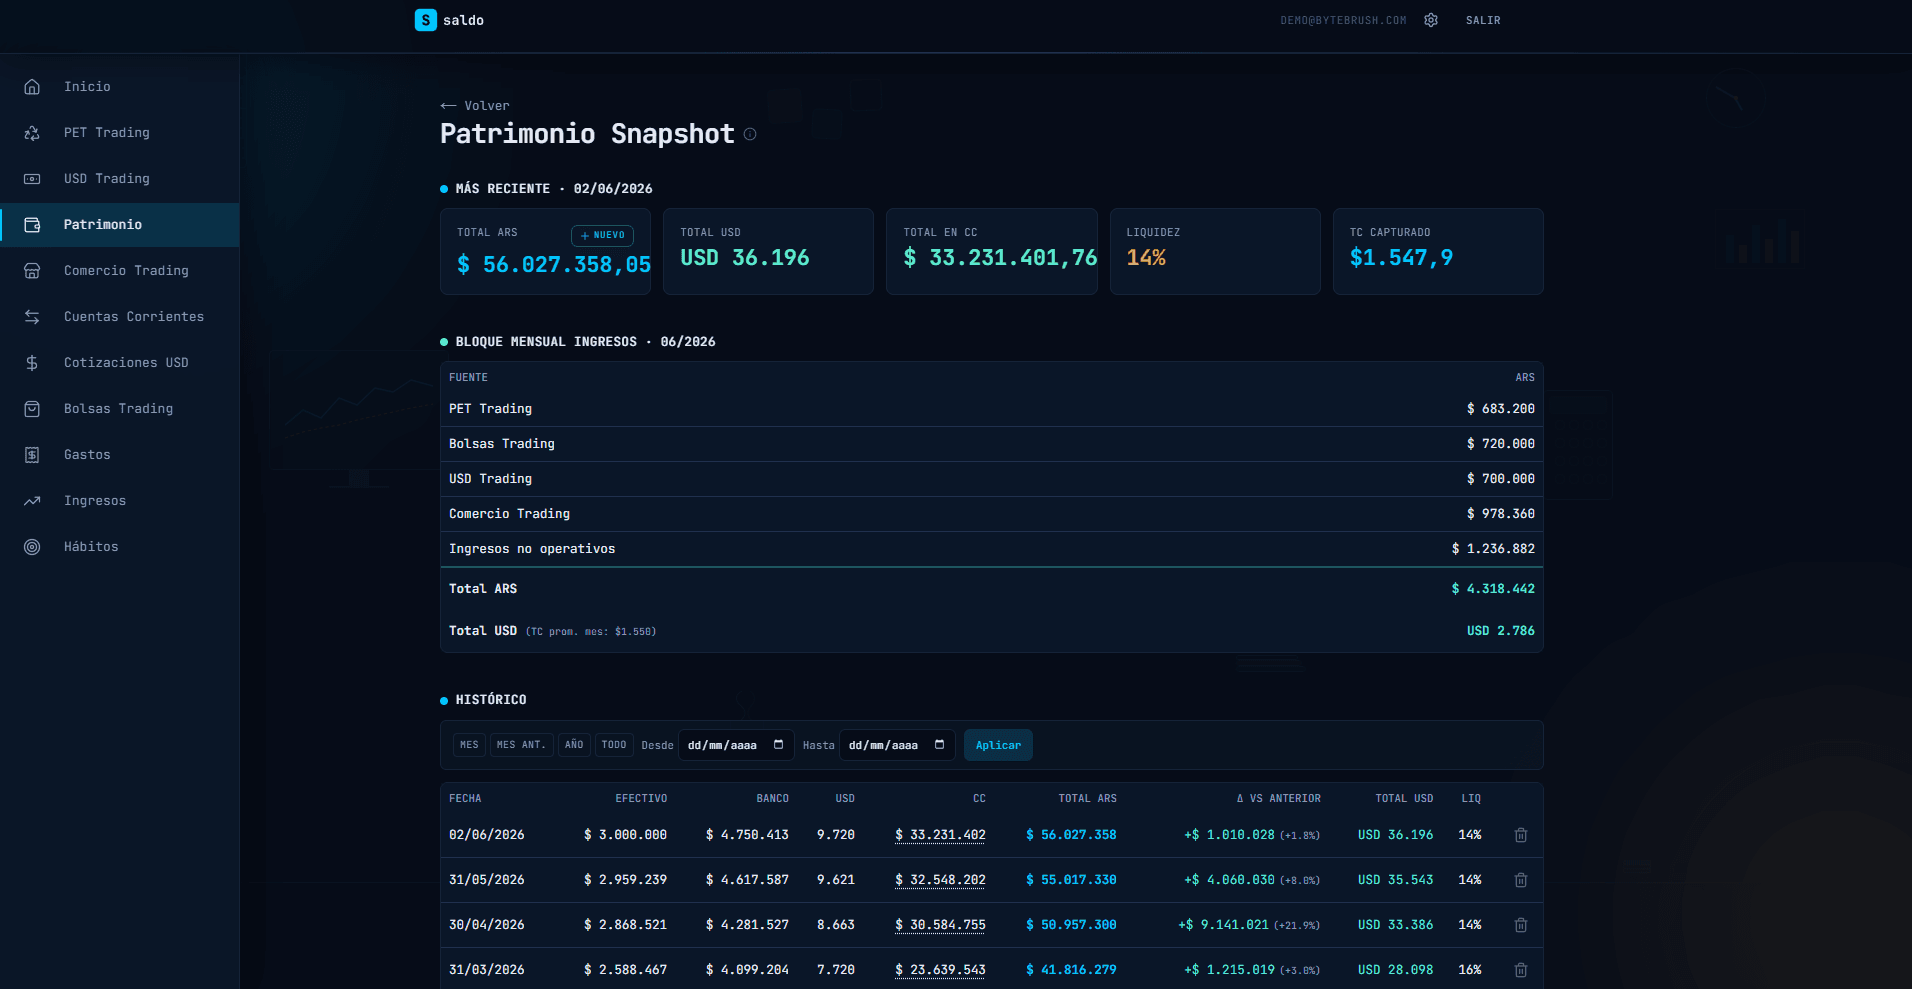Screen dimensions: 1912x989
Task: Delete the 02/06/2026 snapshot row
Action: [1521, 835]
